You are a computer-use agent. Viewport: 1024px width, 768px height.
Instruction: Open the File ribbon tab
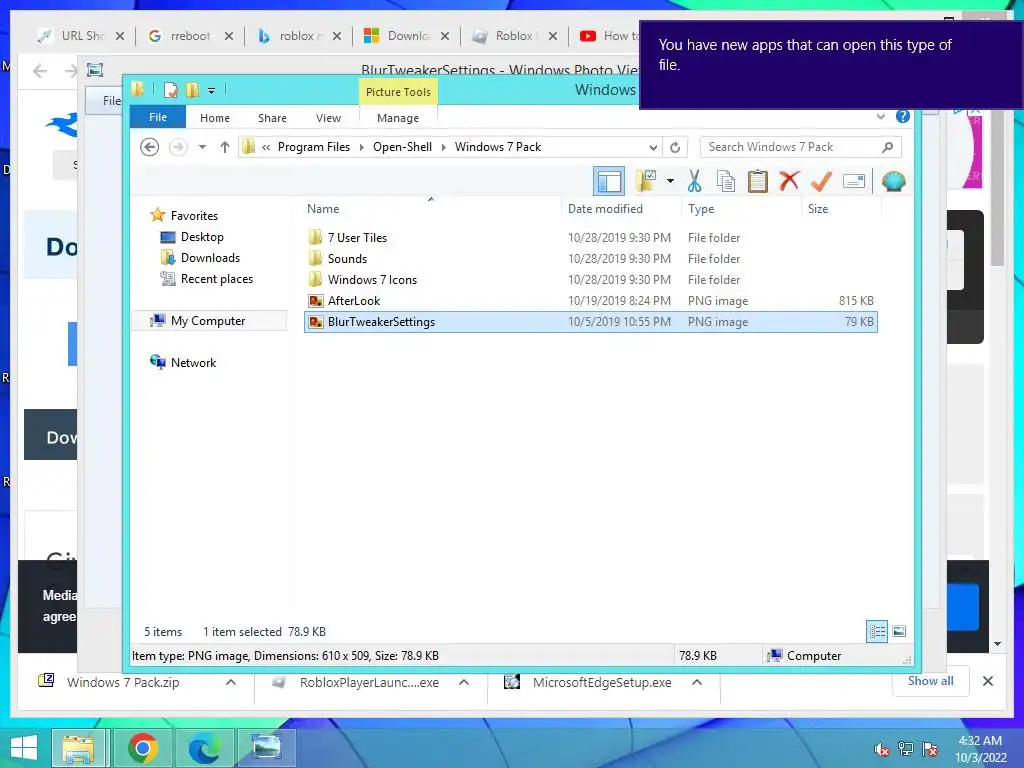click(x=158, y=117)
